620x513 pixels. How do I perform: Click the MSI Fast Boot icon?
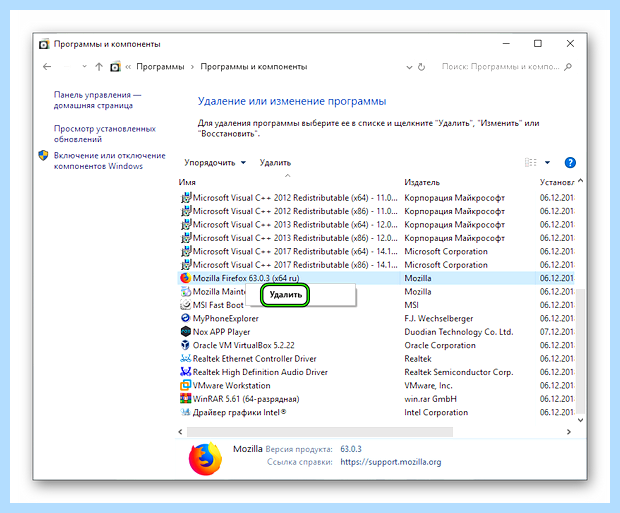tap(185, 305)
